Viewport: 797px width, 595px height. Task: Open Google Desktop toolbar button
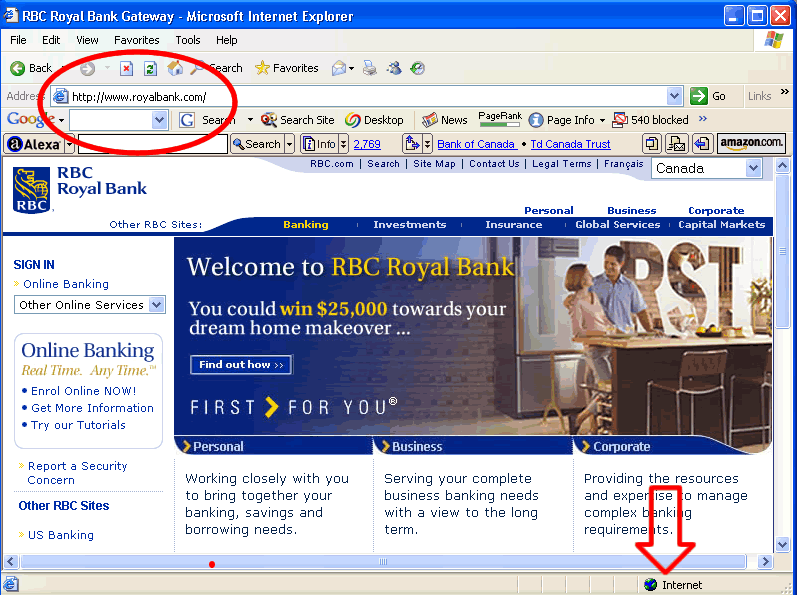click(374, 120)
